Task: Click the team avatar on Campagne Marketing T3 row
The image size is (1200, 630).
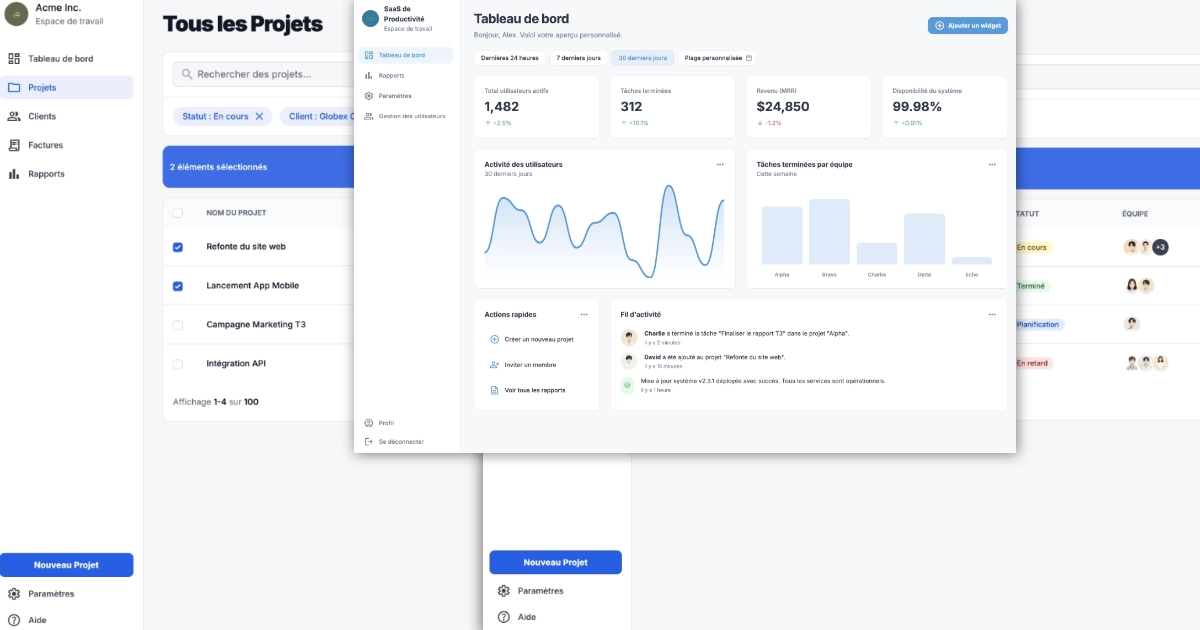Action: [x=1132, y=324]
